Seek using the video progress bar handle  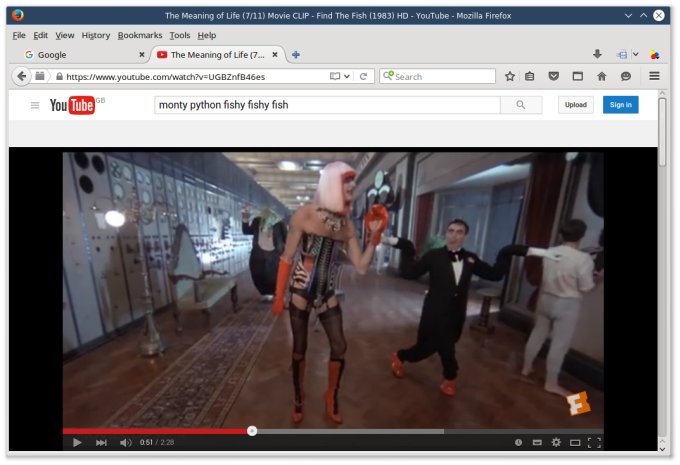(252, 431)
